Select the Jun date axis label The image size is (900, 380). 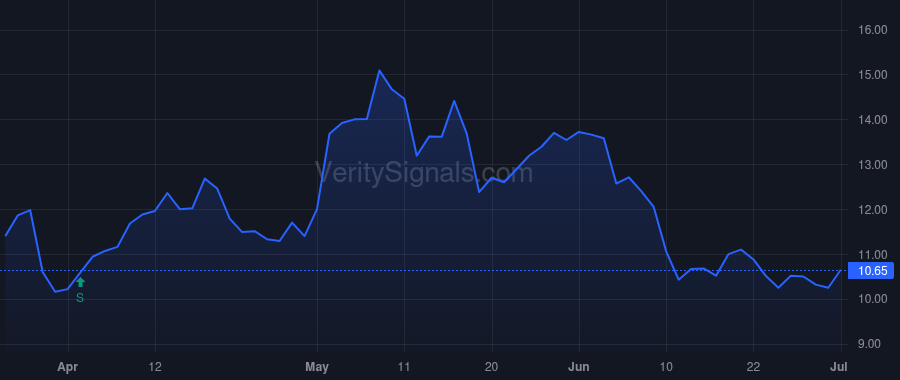tap(579, 366)
